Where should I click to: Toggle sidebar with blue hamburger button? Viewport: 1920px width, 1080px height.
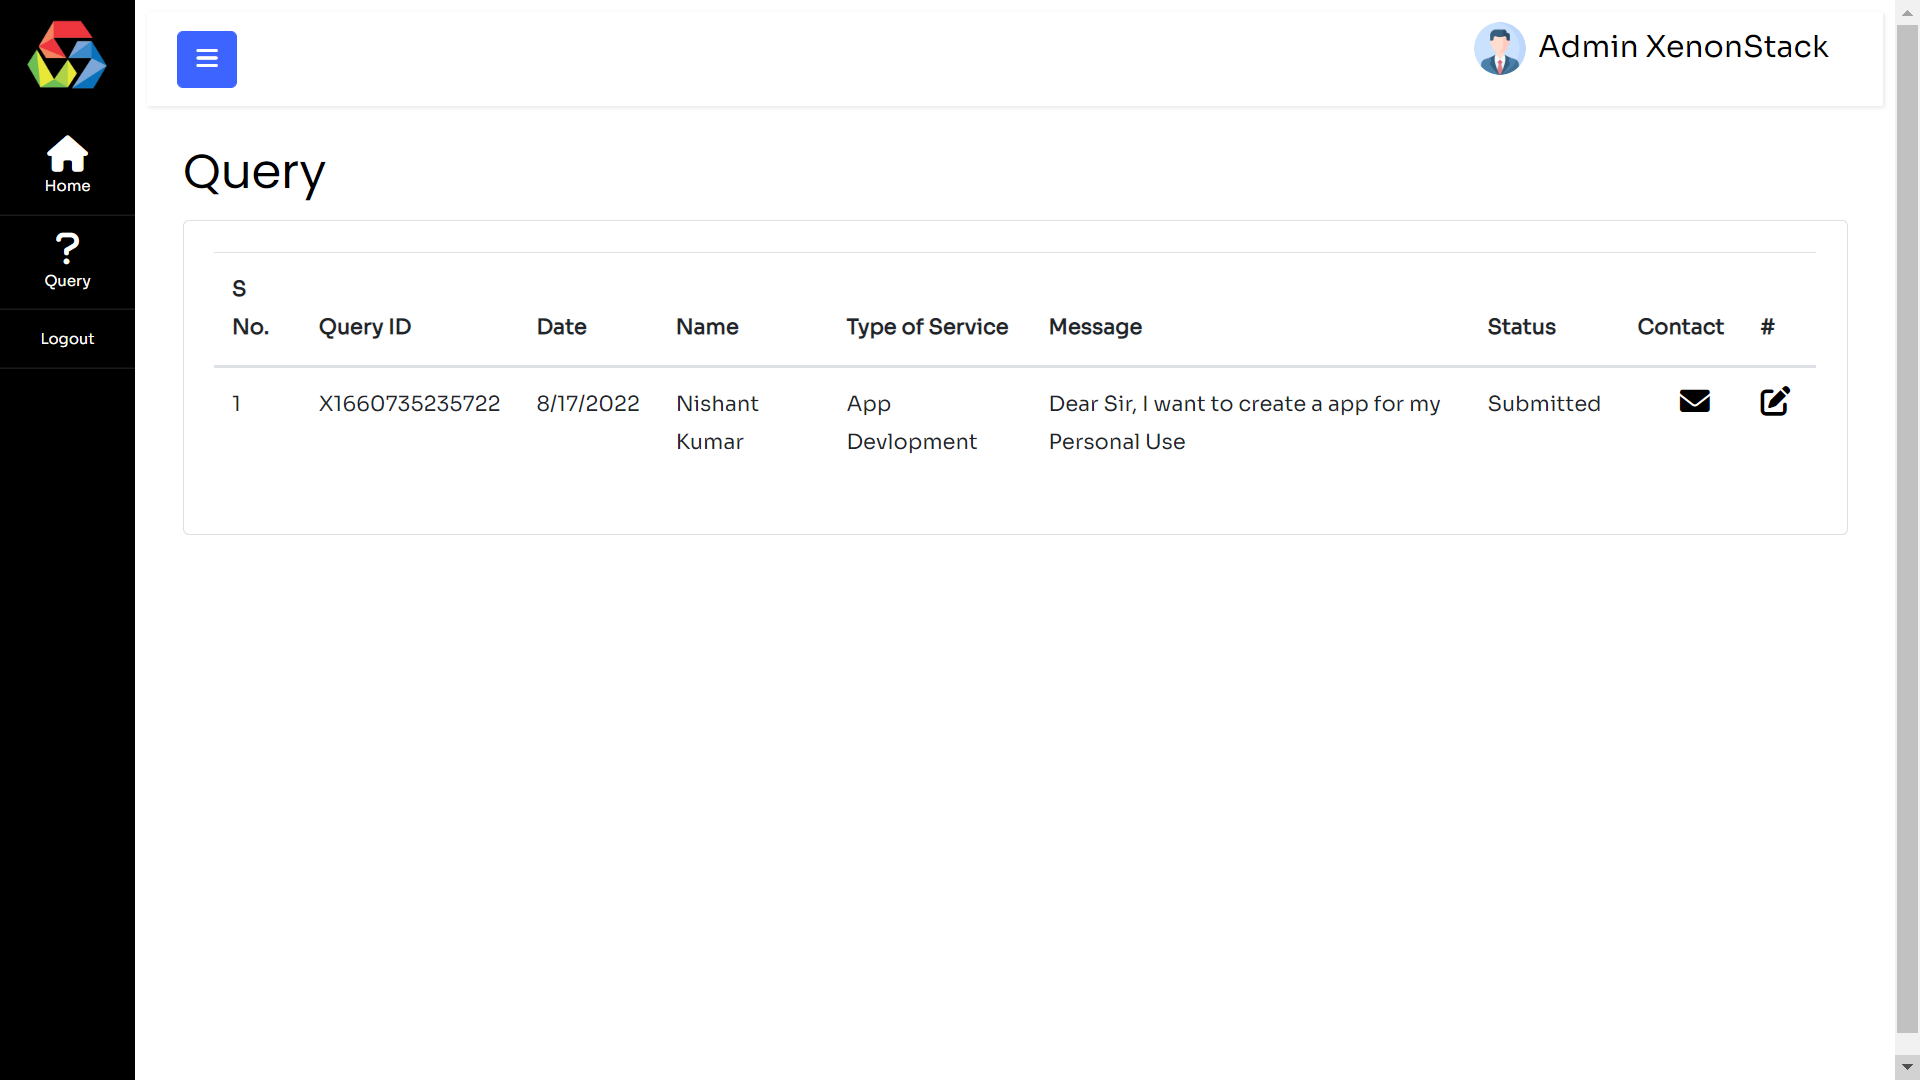coord(207,59)
